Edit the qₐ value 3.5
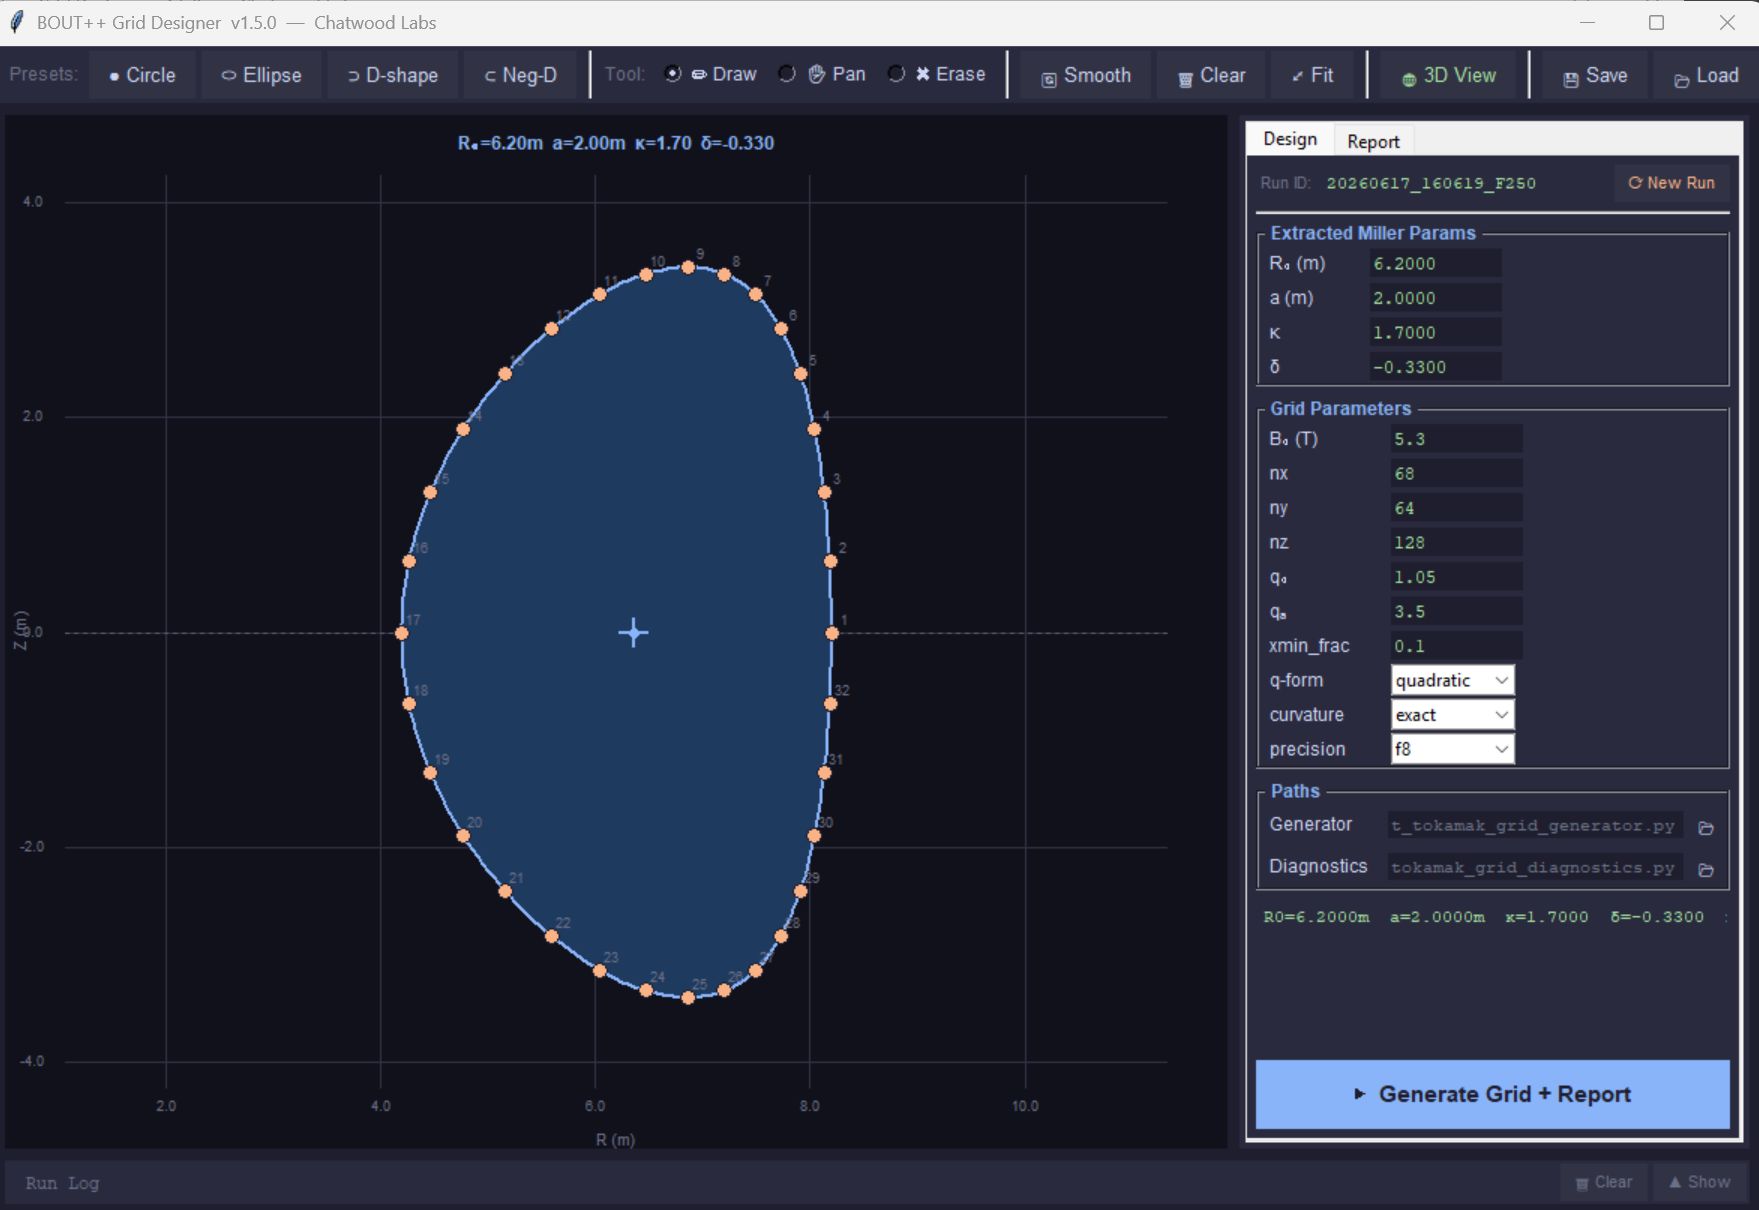 (1456, 611)
